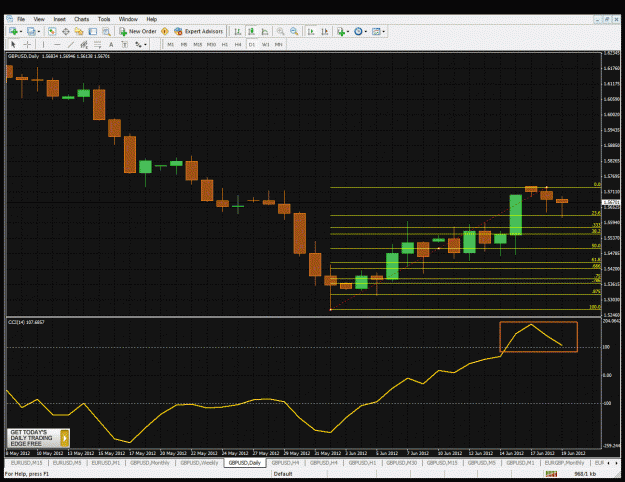This screenshot has height=482, width=625.
Task: Select the Arrows drawing tool
Action: click(138, 44)
